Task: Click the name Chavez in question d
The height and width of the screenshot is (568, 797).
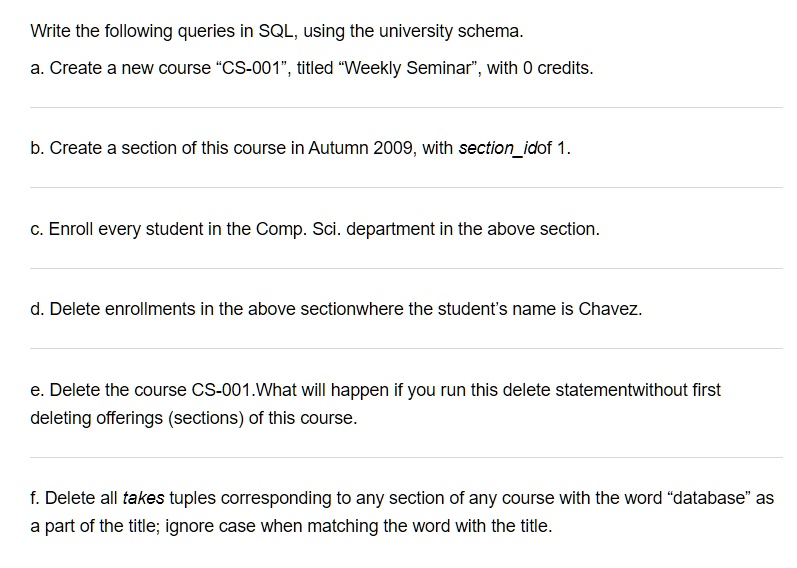Action: (x=610, y=309)
